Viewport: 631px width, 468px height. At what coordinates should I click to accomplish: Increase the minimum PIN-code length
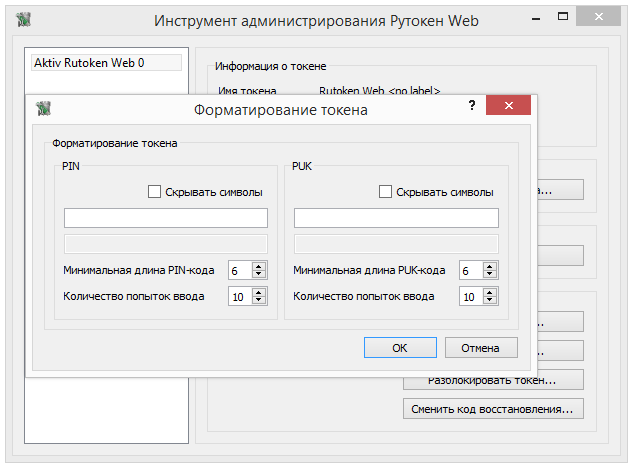(x=259, y=266)
